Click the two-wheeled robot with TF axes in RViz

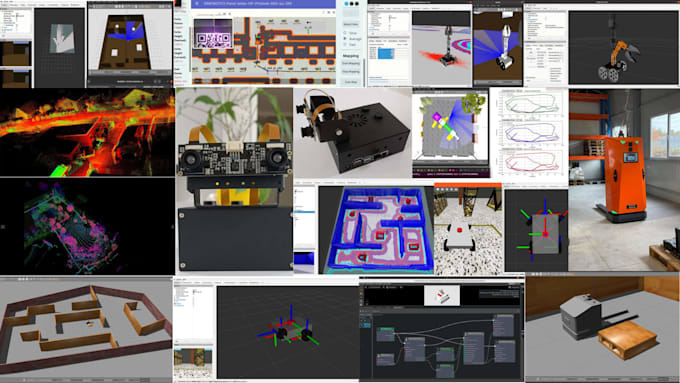coord(288,332)
